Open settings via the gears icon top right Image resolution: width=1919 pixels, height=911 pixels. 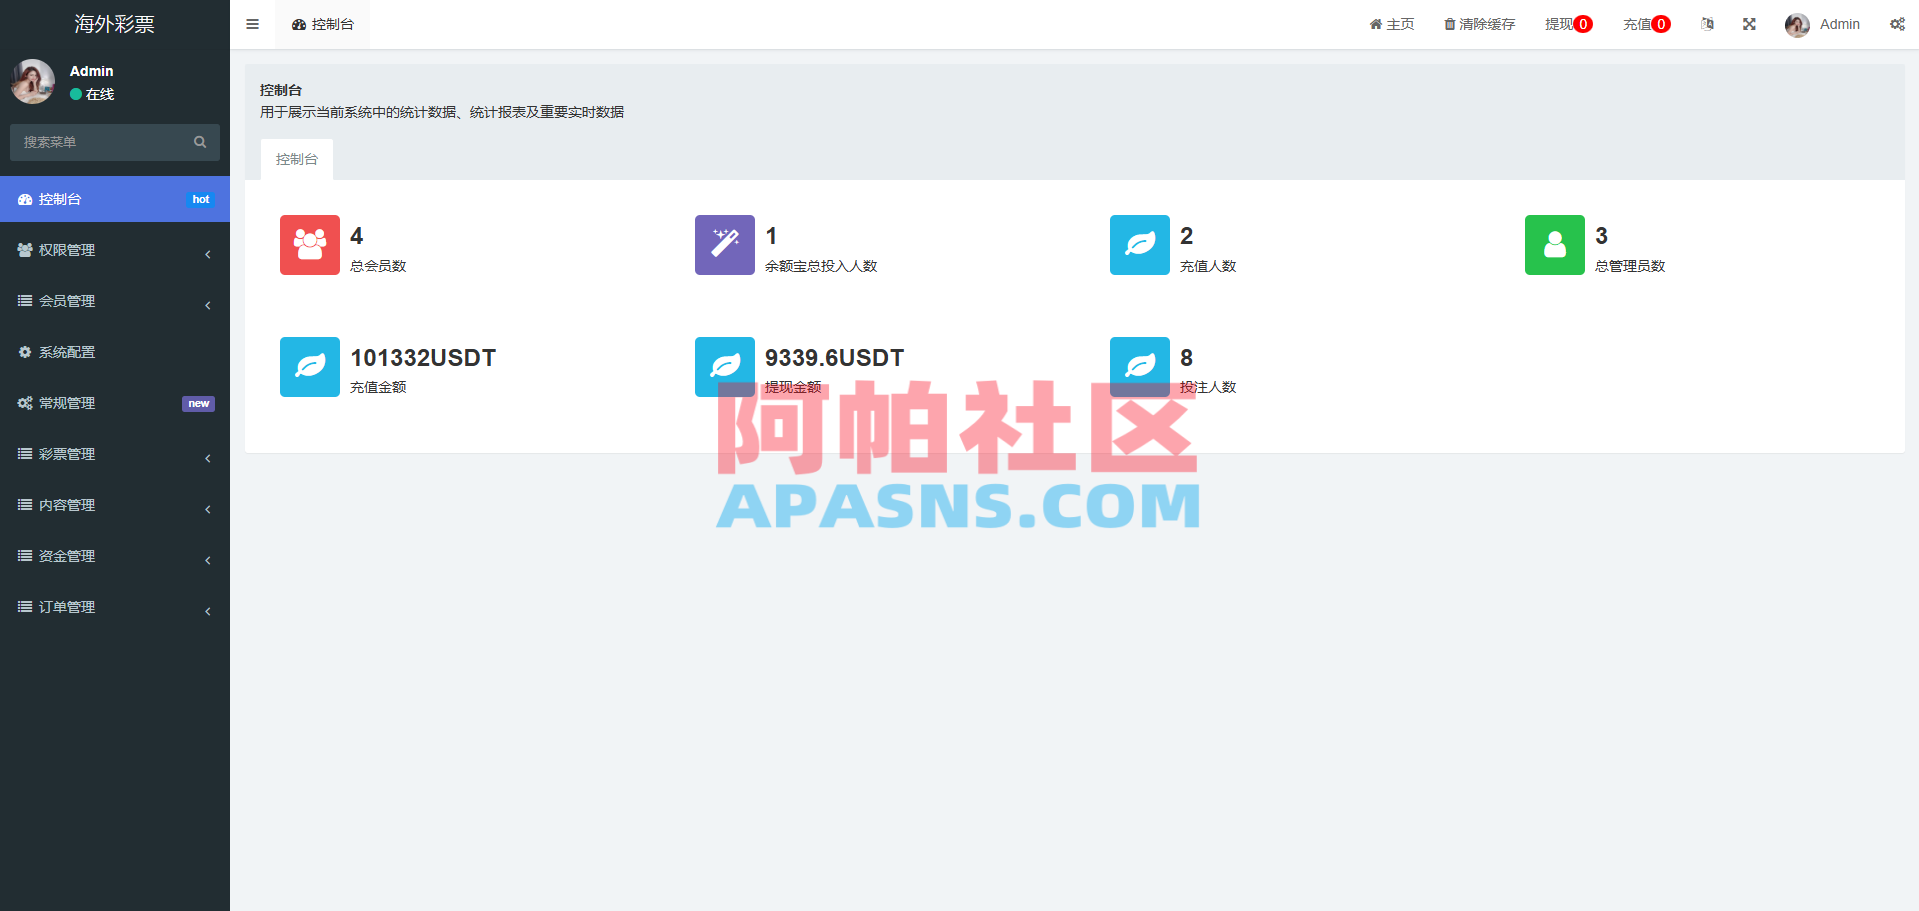pos(1897,23)
